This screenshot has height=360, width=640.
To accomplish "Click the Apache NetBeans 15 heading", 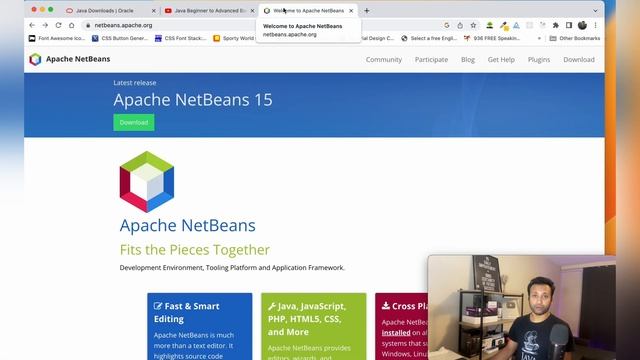I will coord(193,100).
